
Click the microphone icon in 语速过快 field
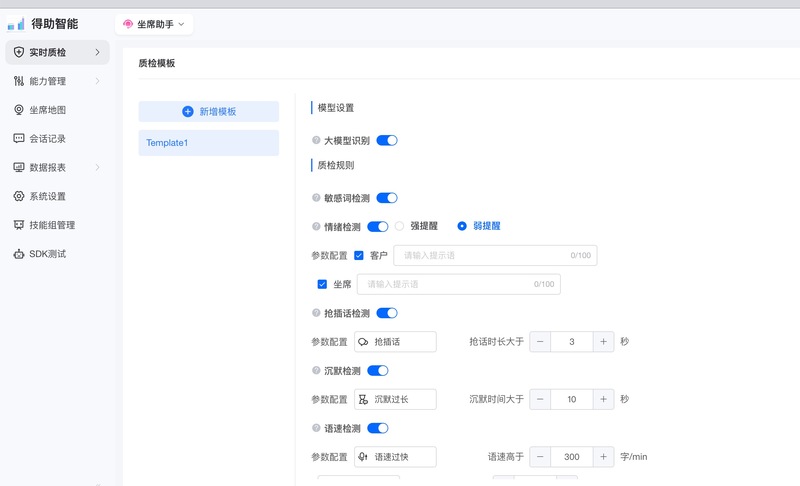click(x=363, y=457)
